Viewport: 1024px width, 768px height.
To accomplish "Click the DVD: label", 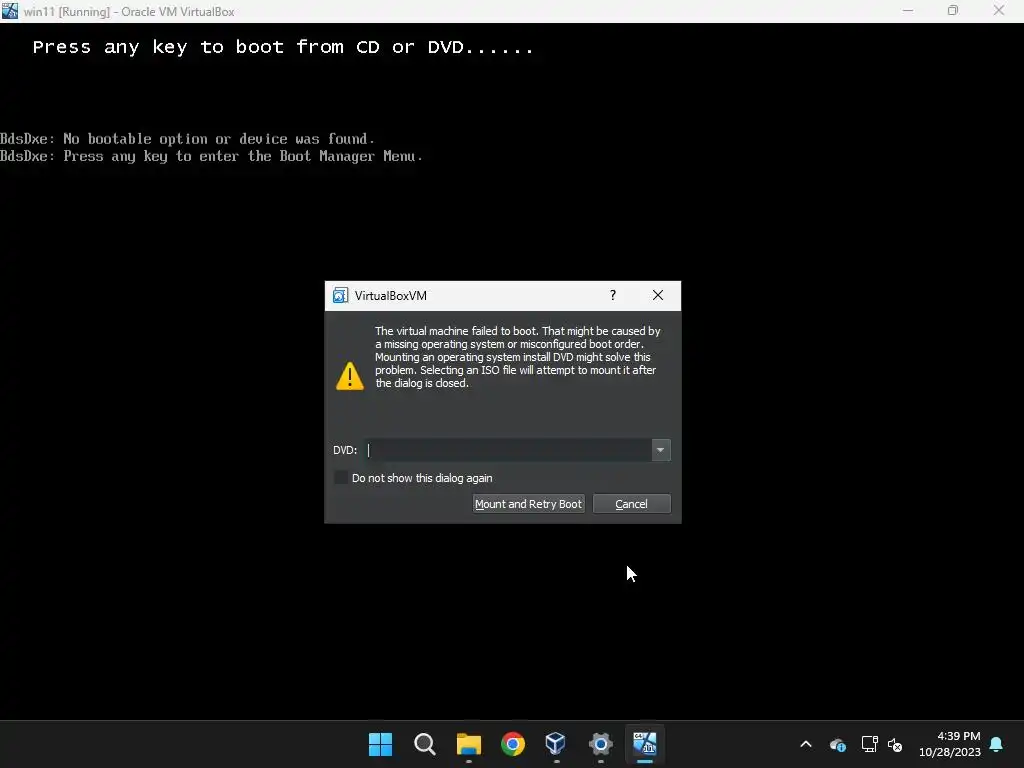I will pyautogui.click(x=345, y=450).
